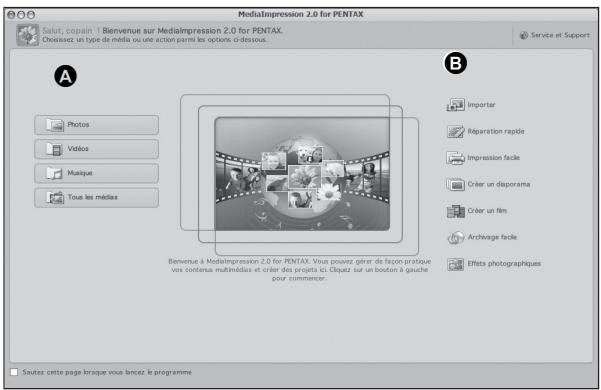Screen dimensions: 601x390
Task: Zoom the MediaImpression window
Action: pyautogui.click(x=31, y=15)
